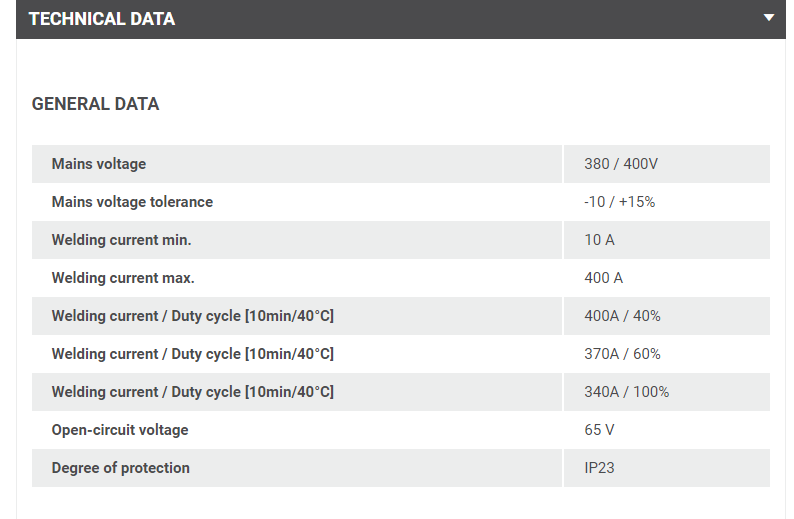Click the 380 / 400V value
Viewport: 794px width, 519px height.
click(621, 164)
